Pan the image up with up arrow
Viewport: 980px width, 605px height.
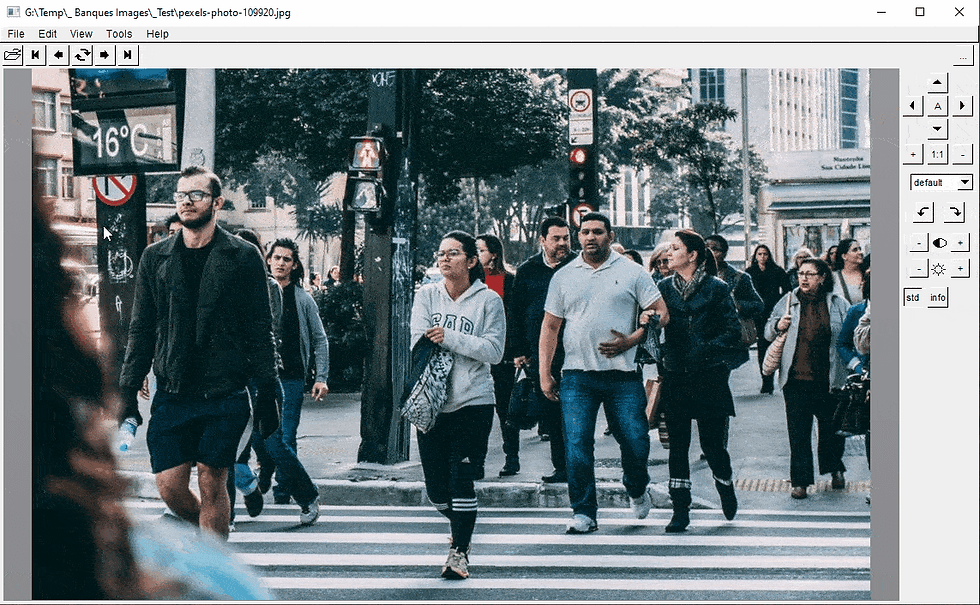[937, 82]
